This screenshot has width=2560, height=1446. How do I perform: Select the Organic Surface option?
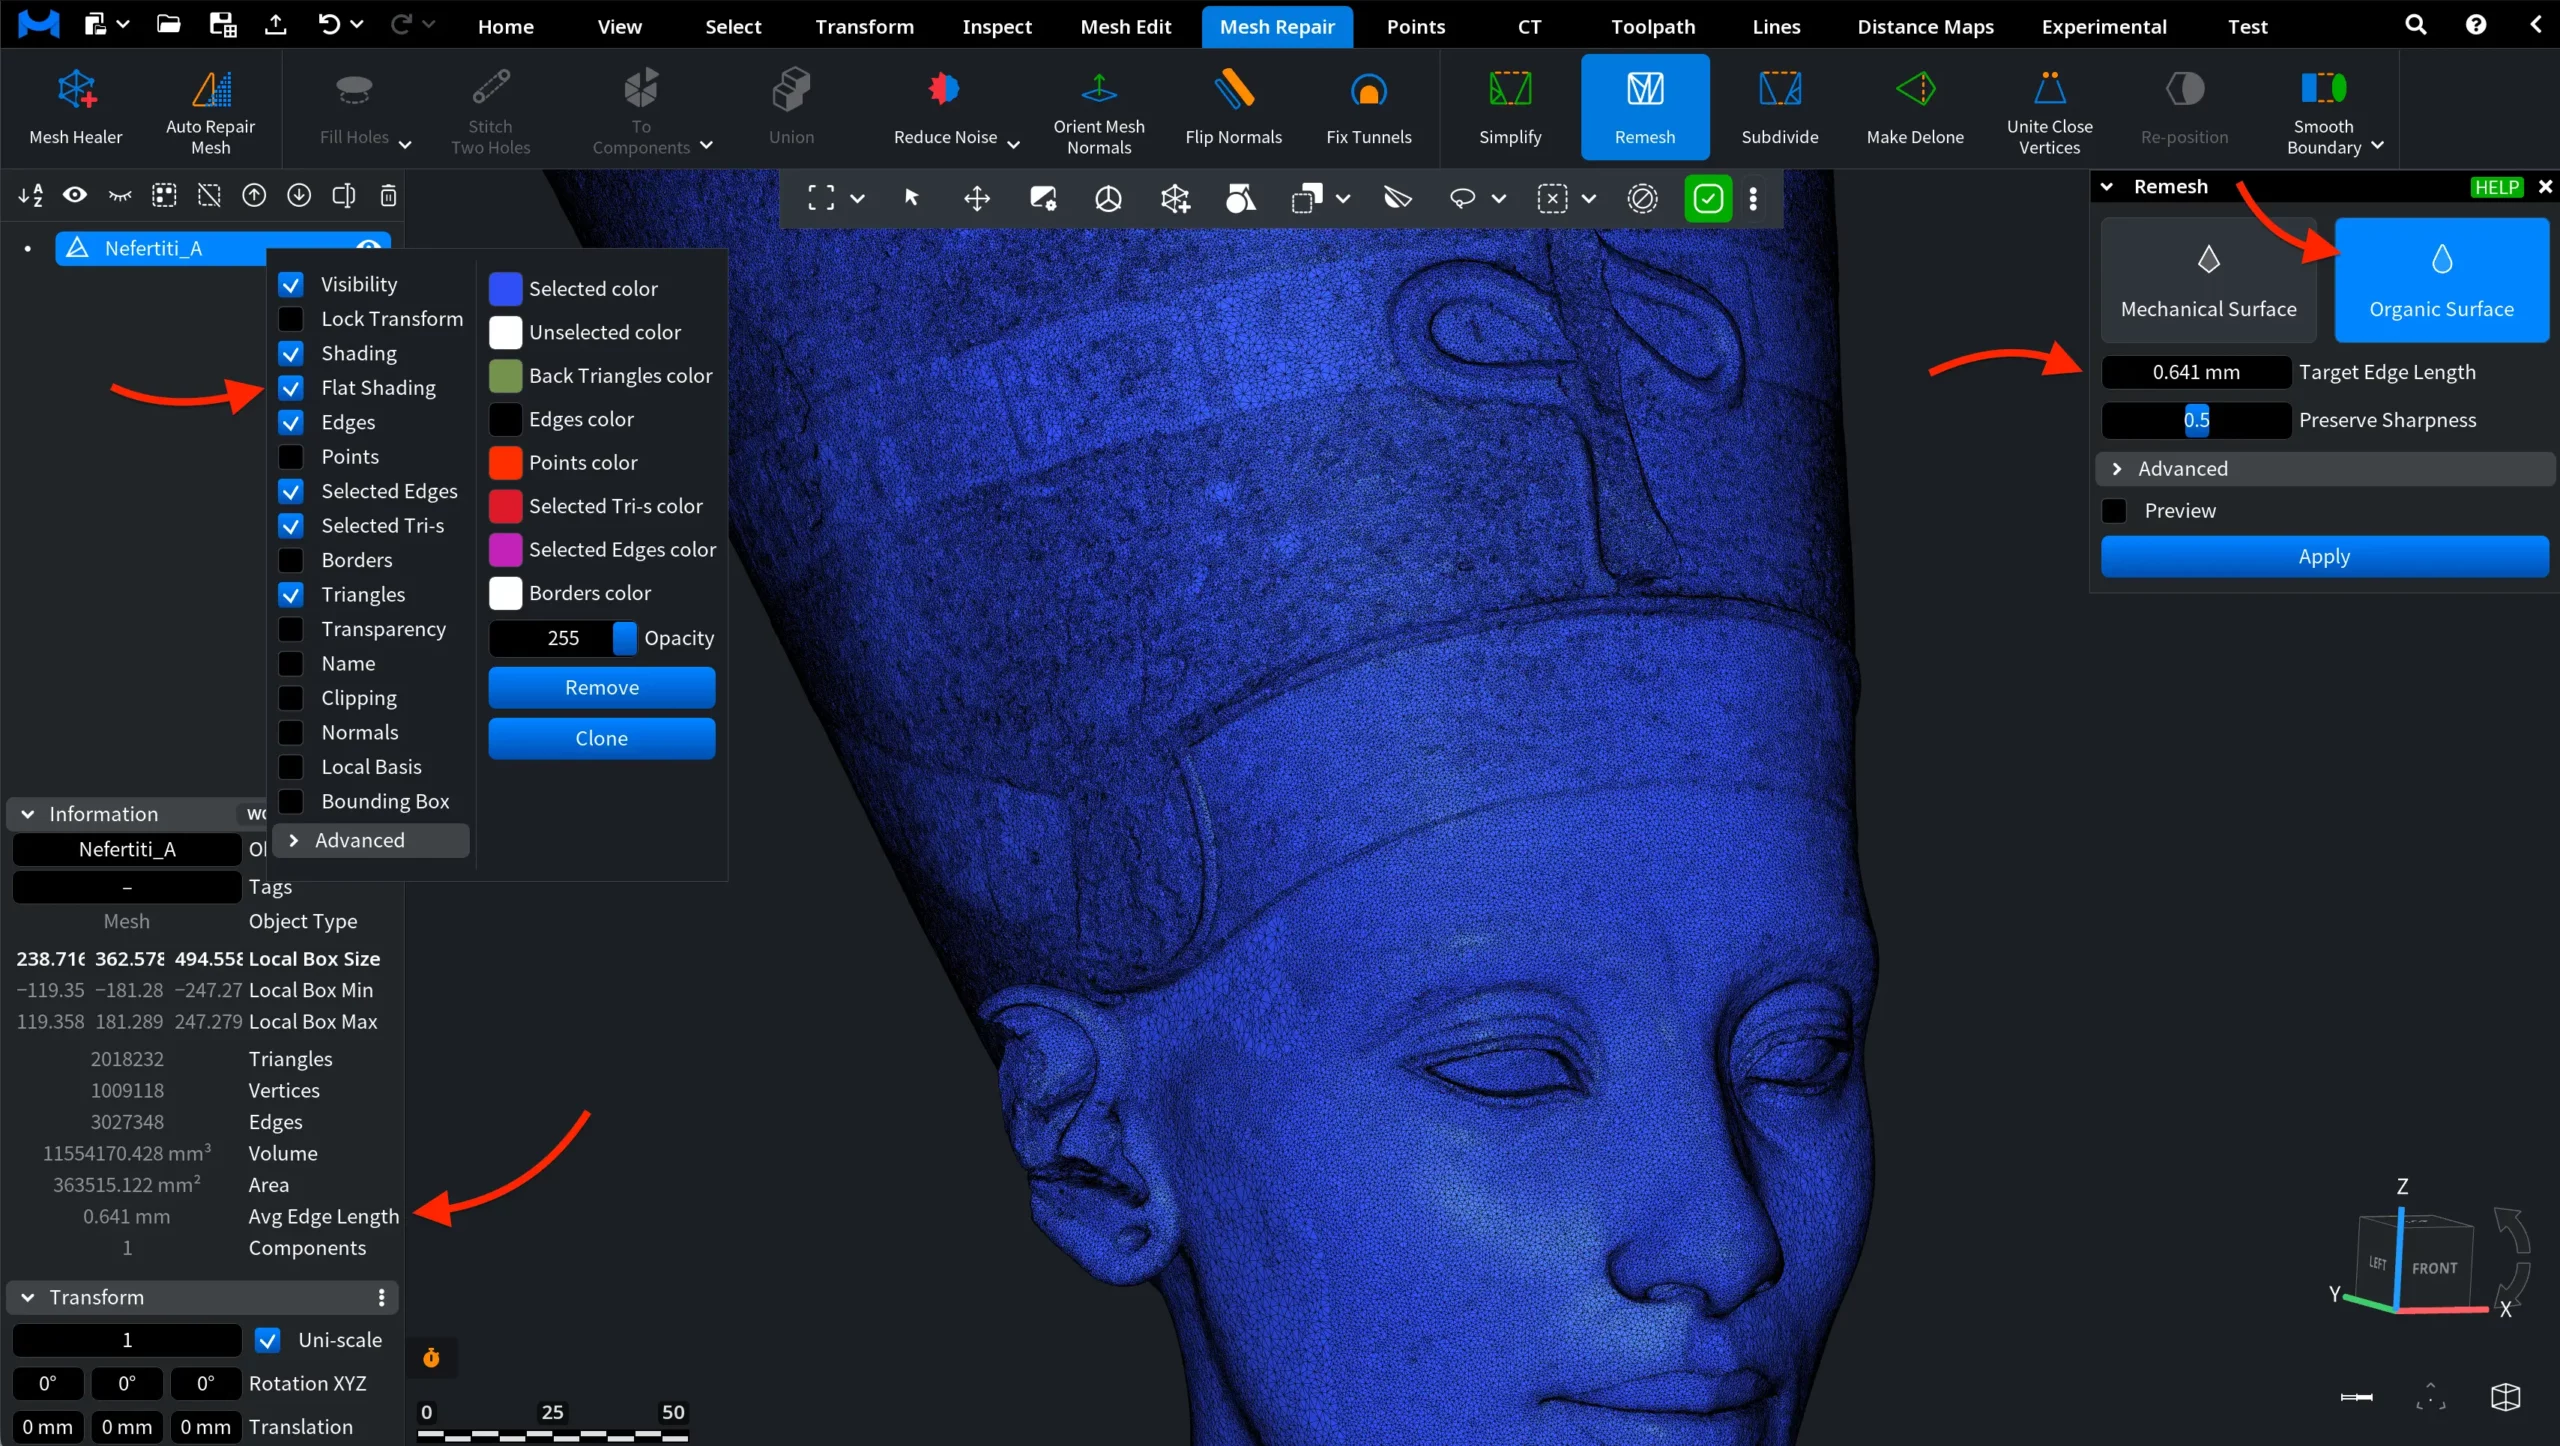click(2441, 280)
